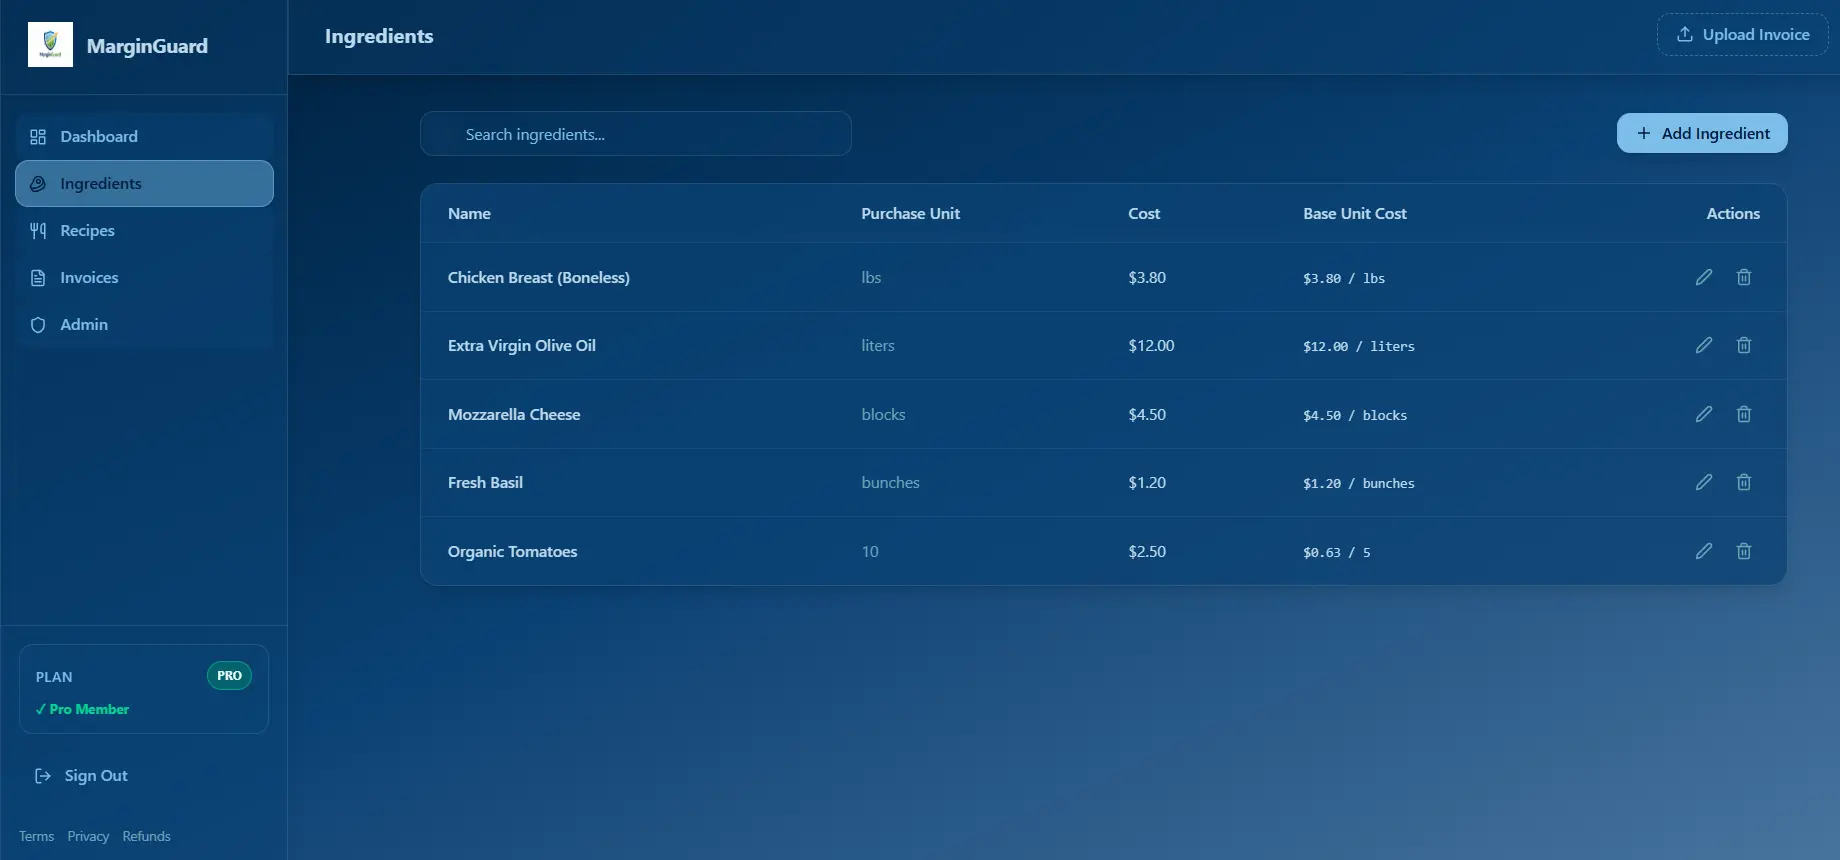
Task: Click the Add Ingredient button
Action: tap(1702, 133)
